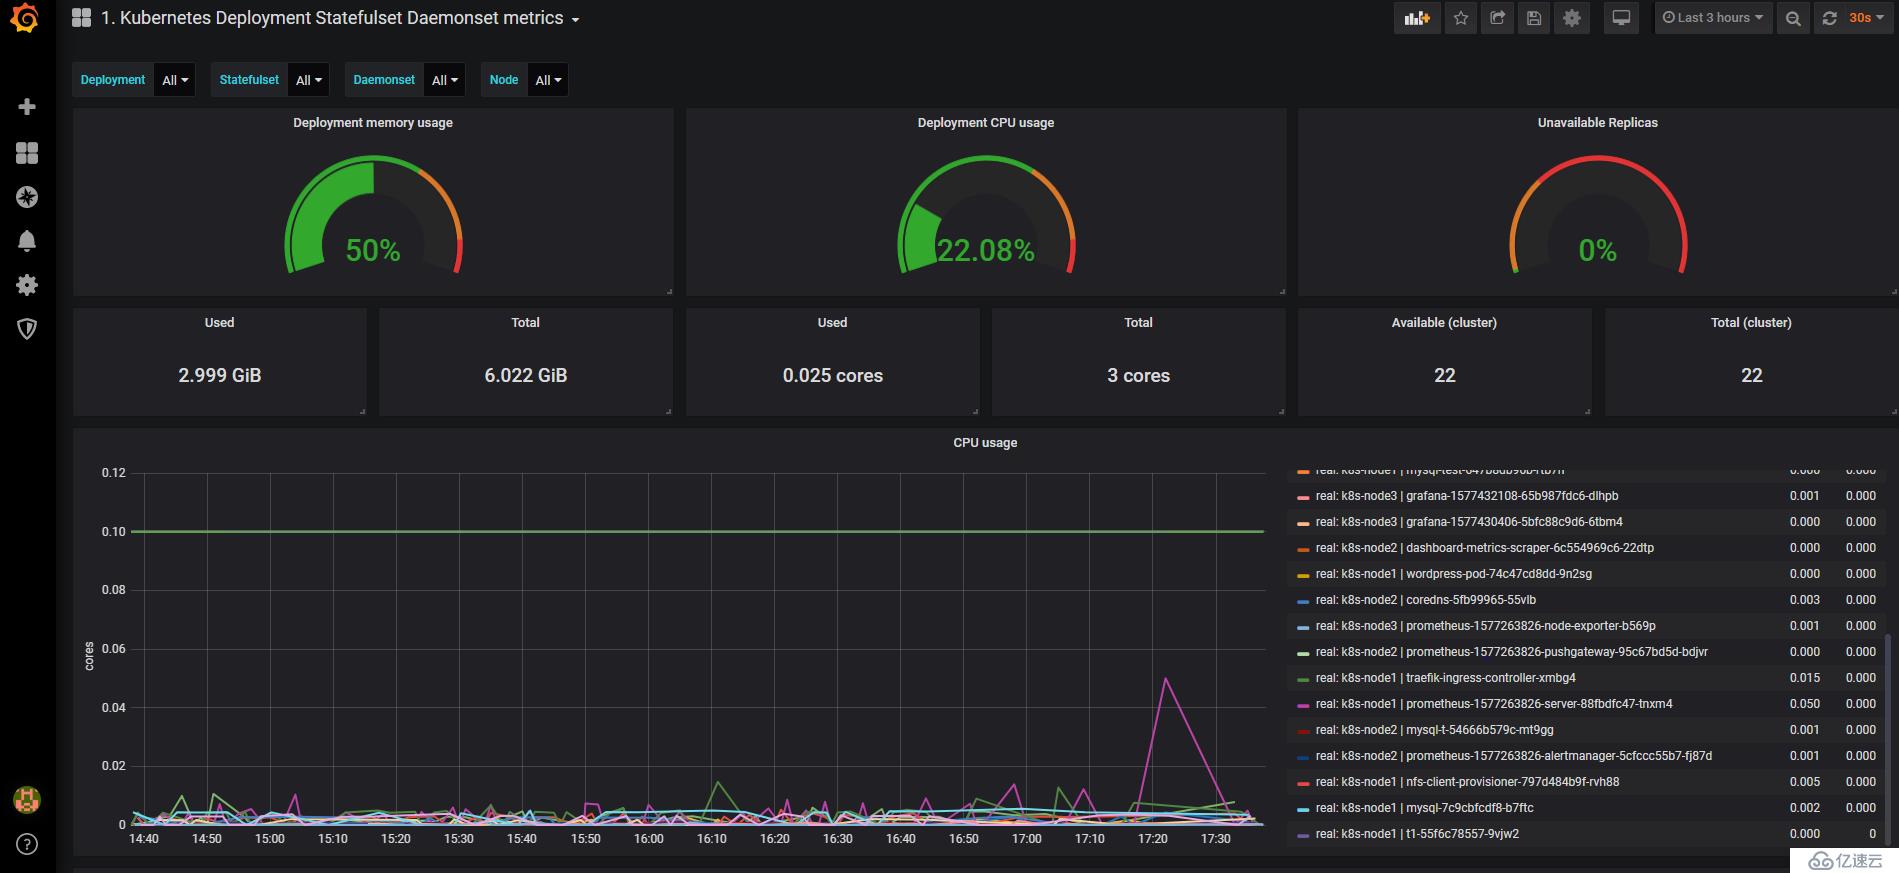Click the 0.025 cores used value
Image resolution: width=1899 pixels, height=873 pixels.
click(x=833, y=375)
